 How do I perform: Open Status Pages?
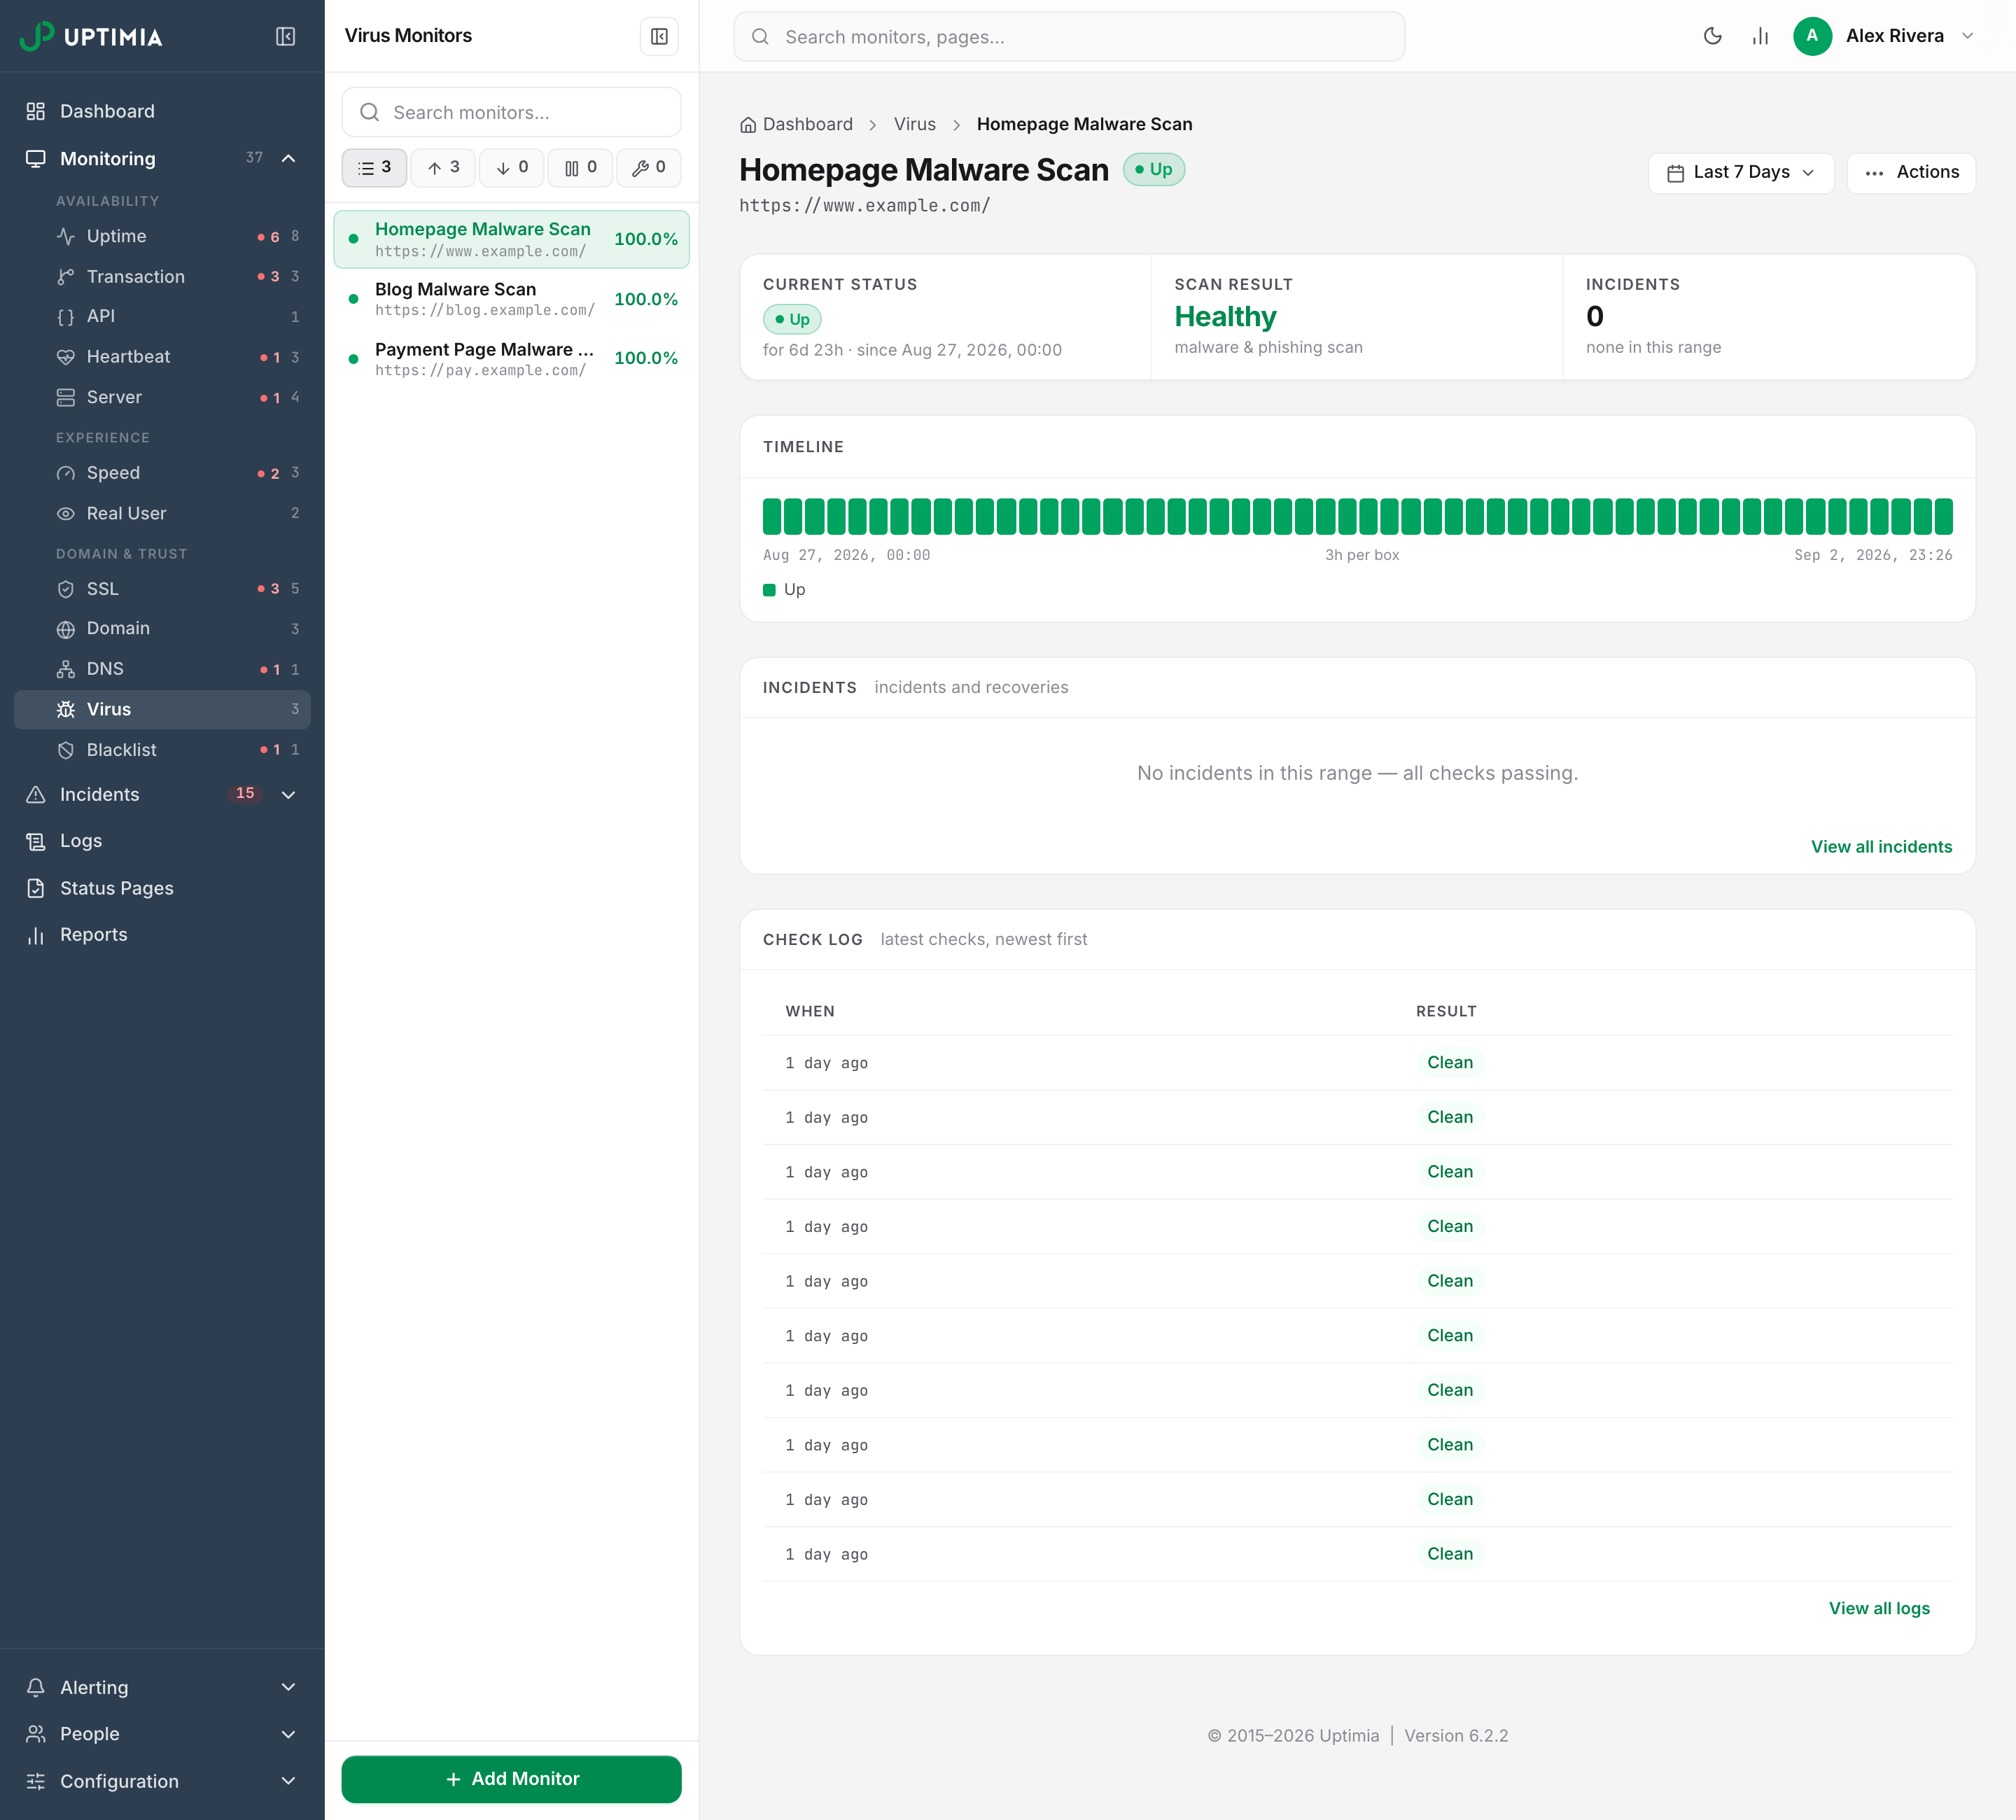point(162,888)
